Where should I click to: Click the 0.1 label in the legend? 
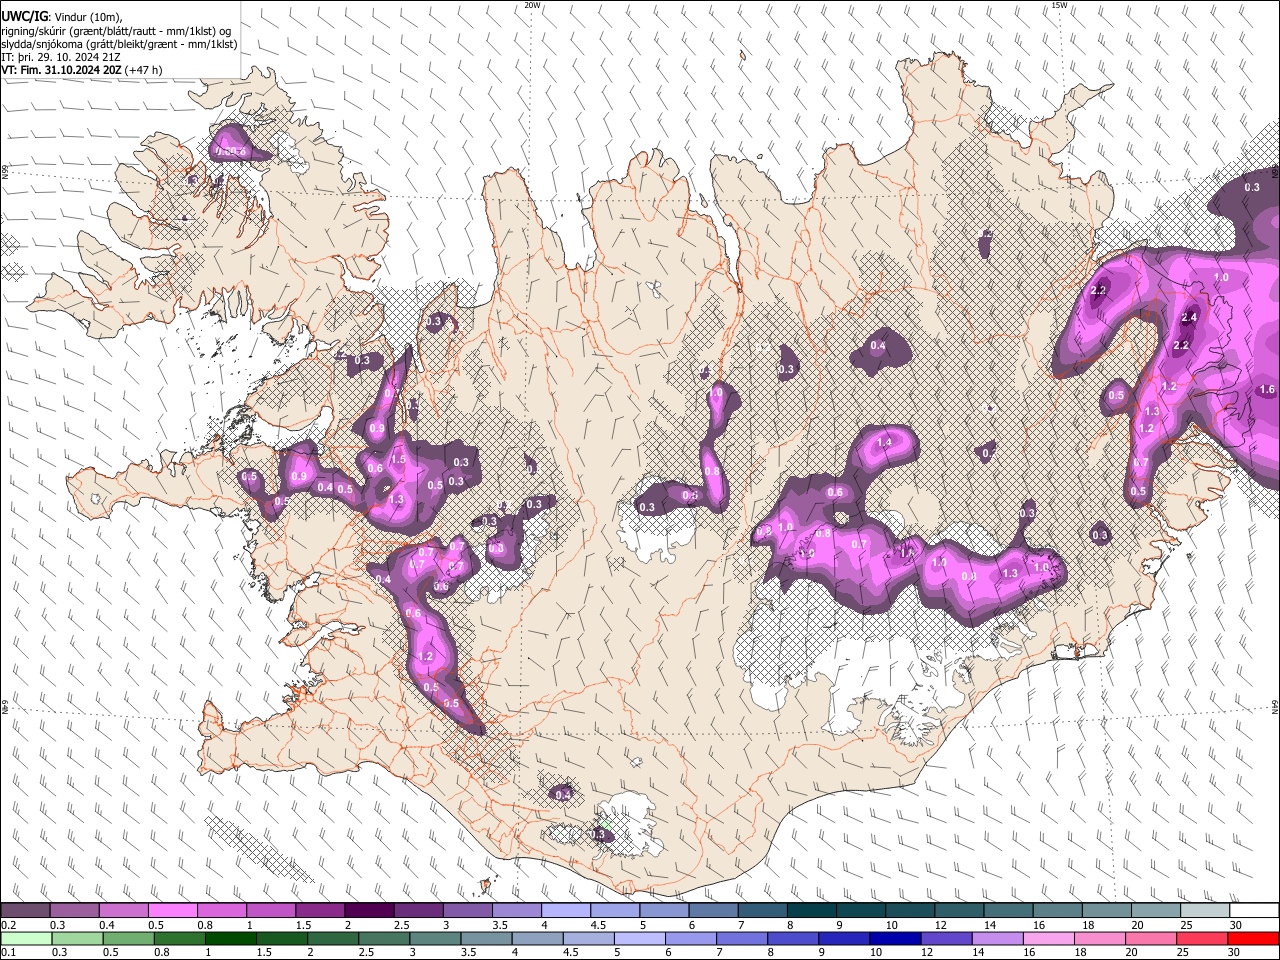9,952
